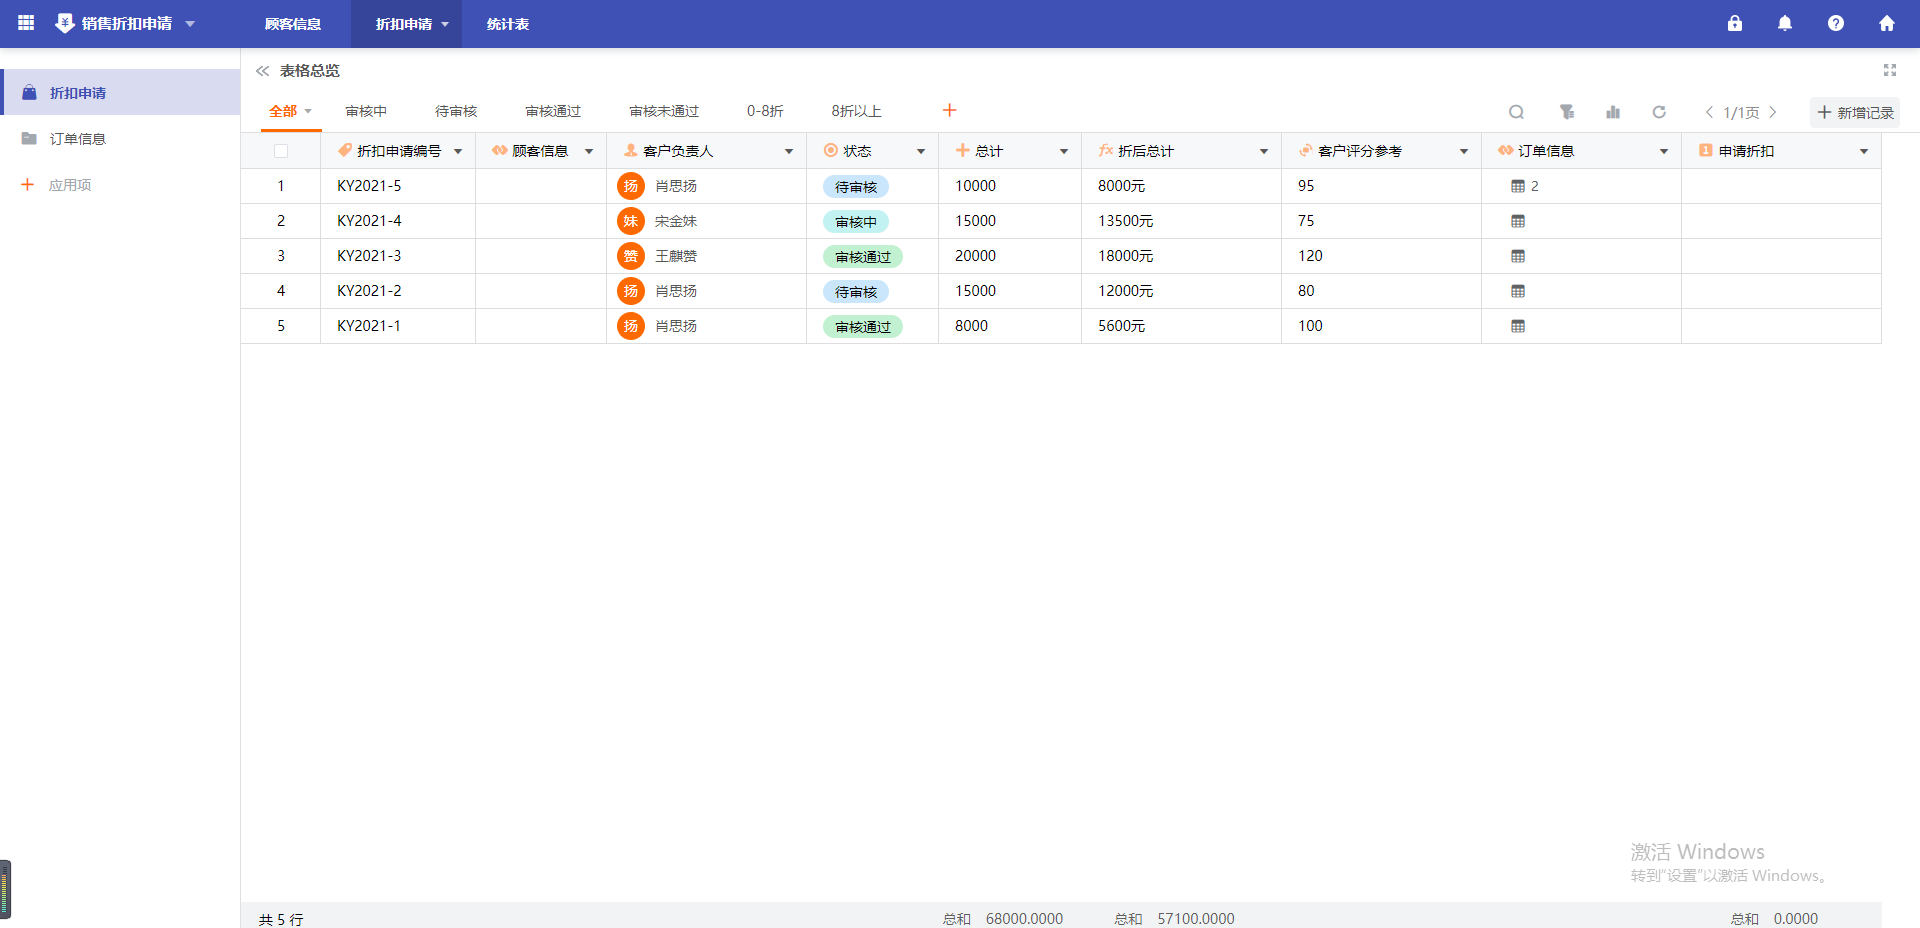Click the refresh icon in toolbar

pos(1659,112)
